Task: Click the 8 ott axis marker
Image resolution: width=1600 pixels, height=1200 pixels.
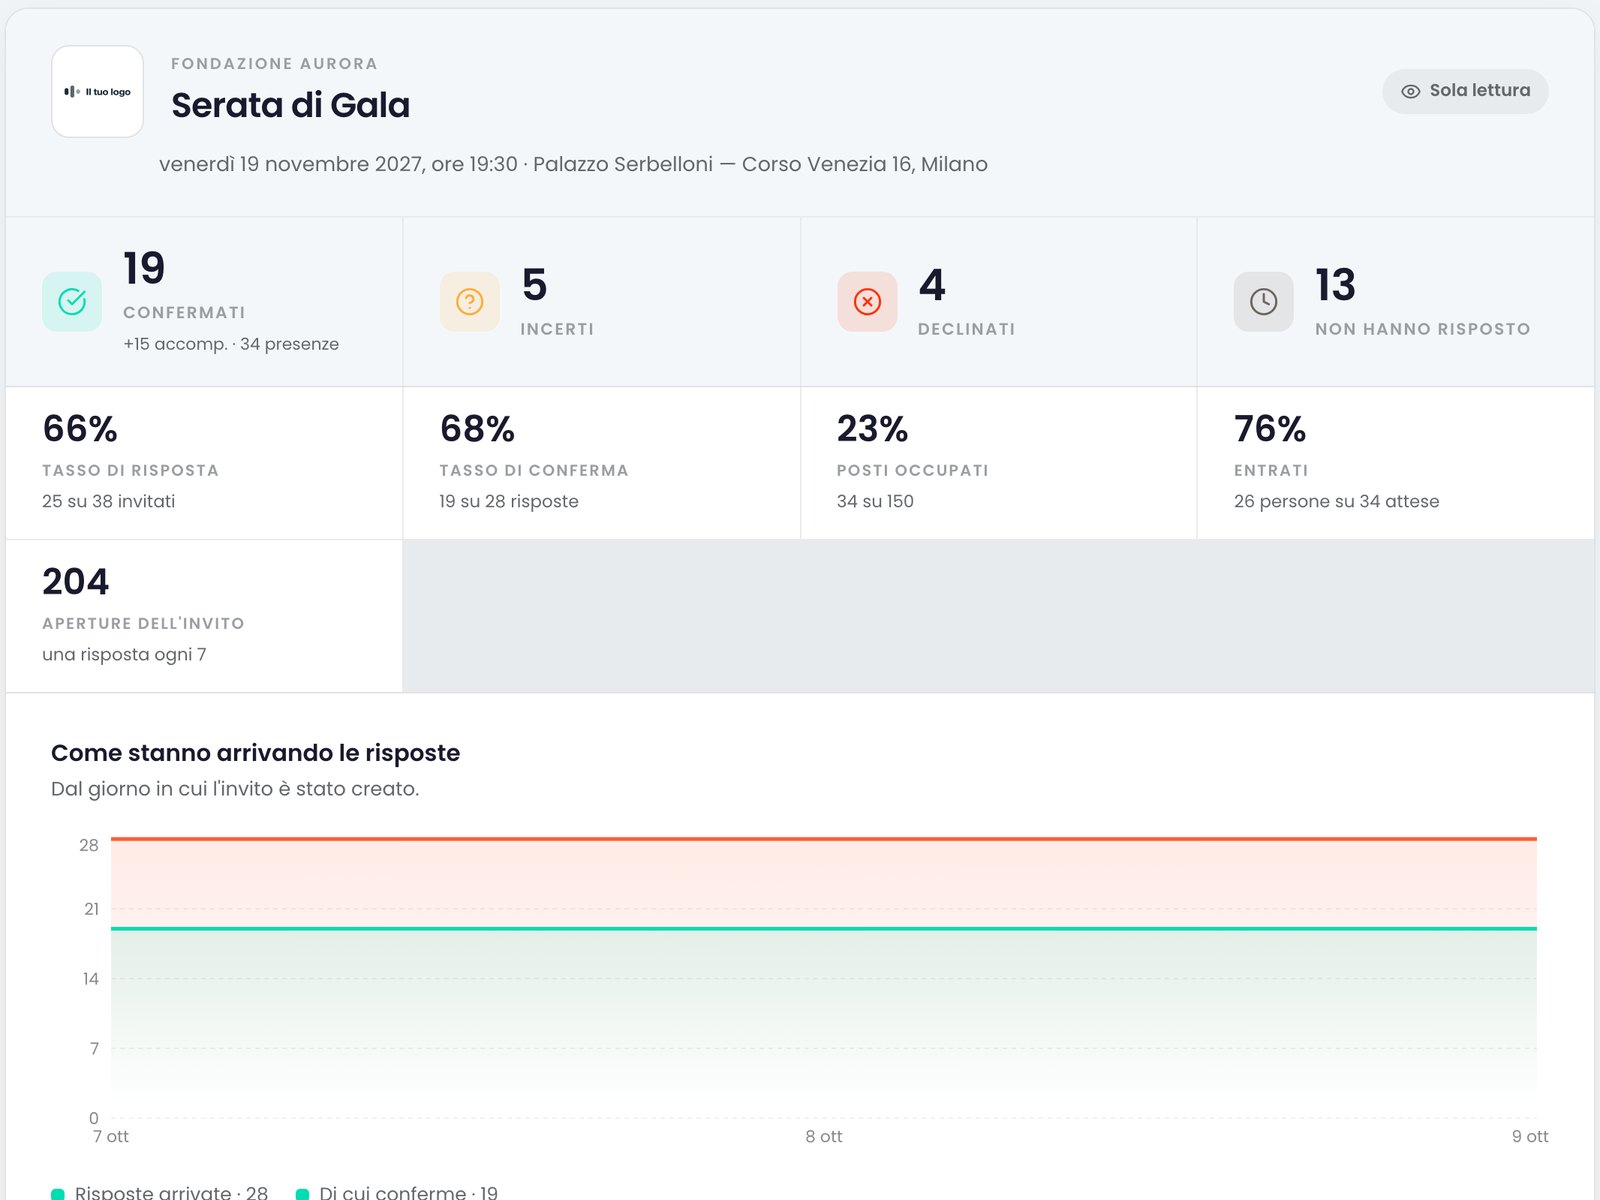Action: coord(824,1136)
